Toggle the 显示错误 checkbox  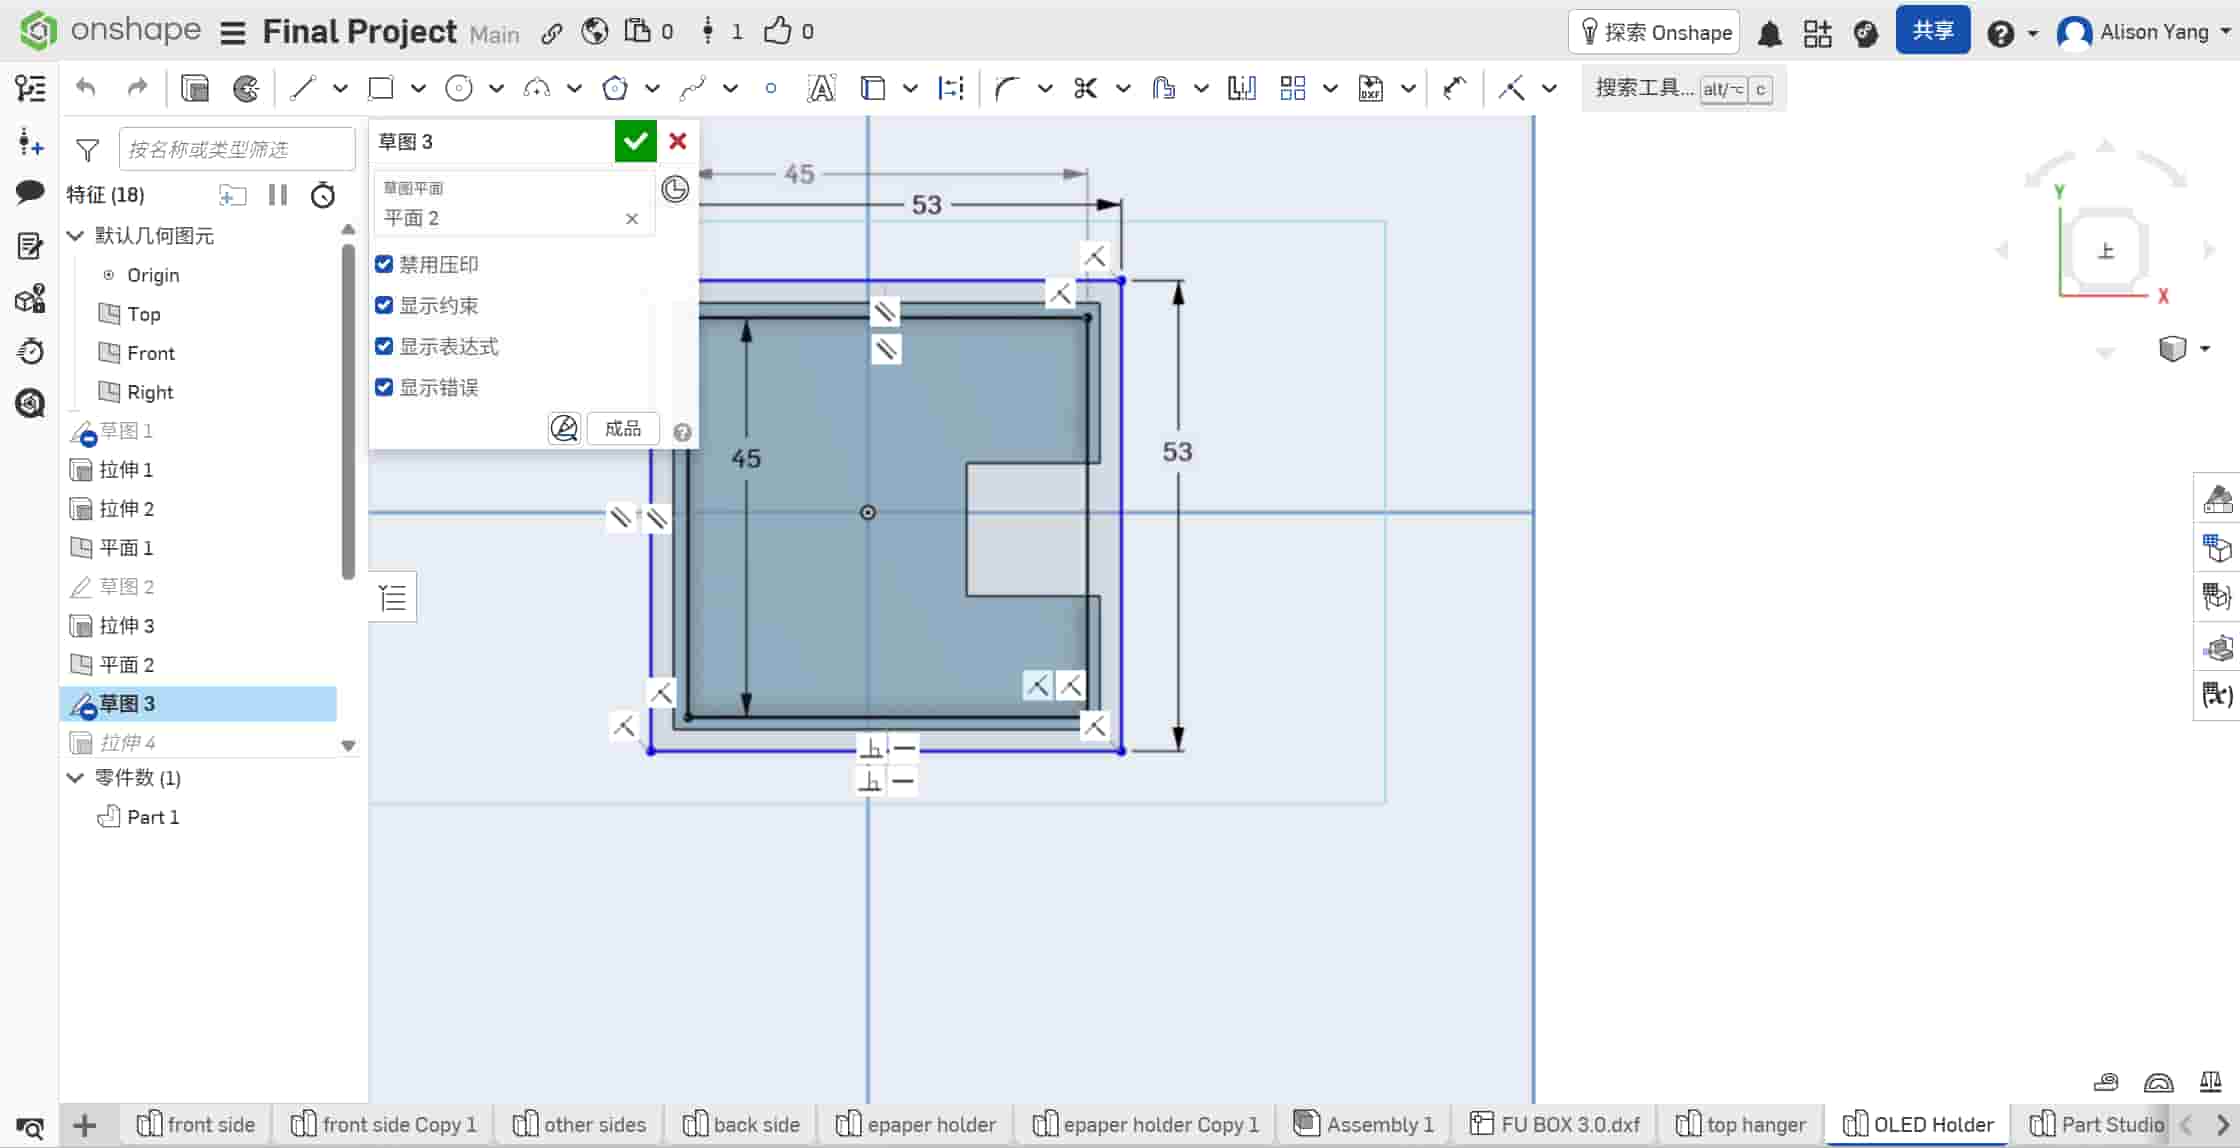click(x=384, y=387)
